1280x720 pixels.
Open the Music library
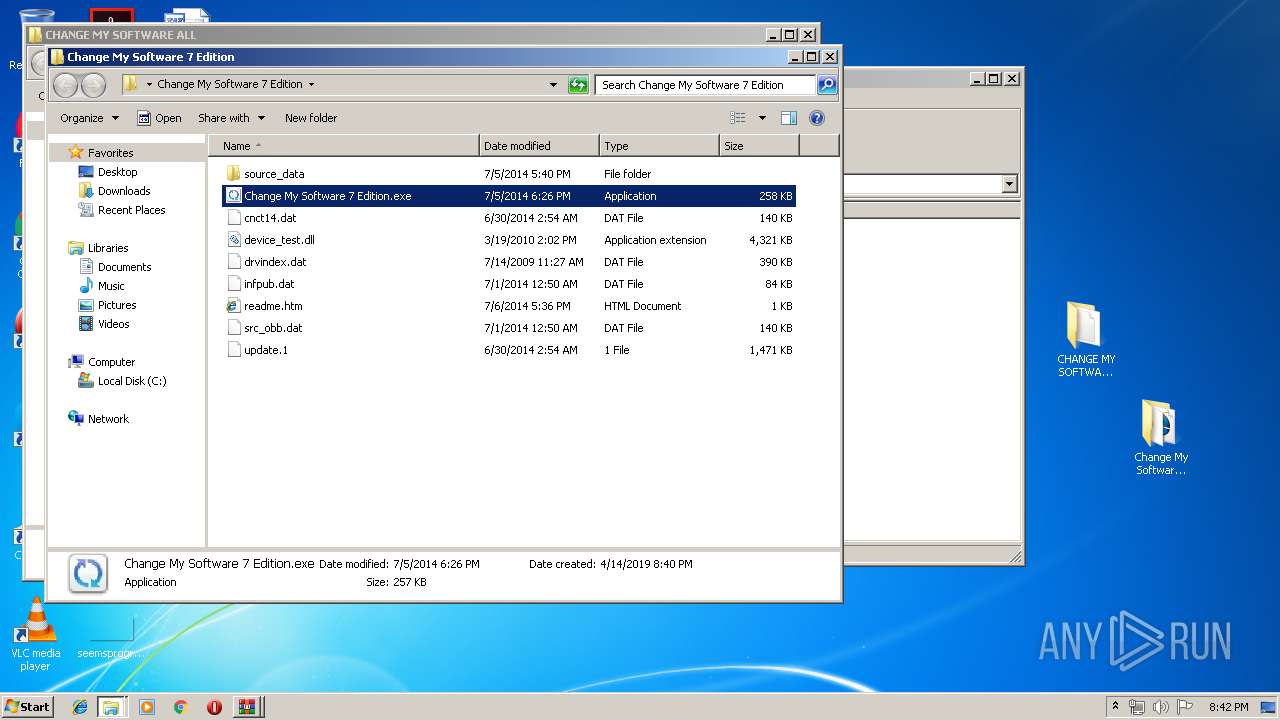(111, 286)
